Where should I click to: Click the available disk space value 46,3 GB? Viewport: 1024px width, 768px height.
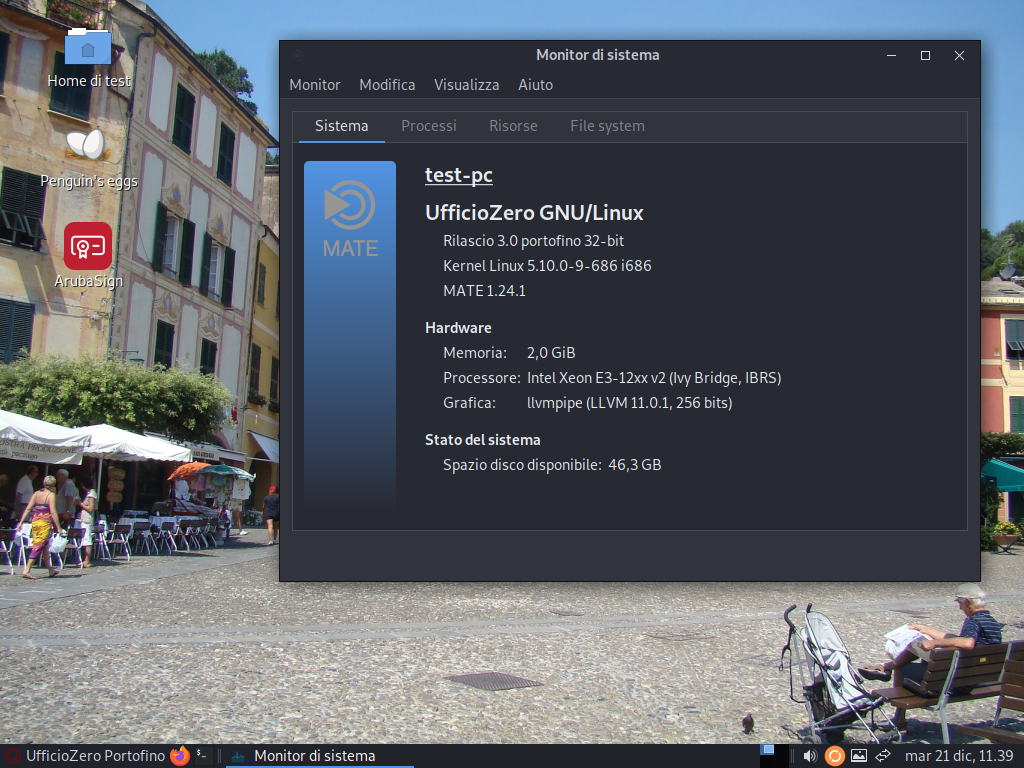pos(635,465)
